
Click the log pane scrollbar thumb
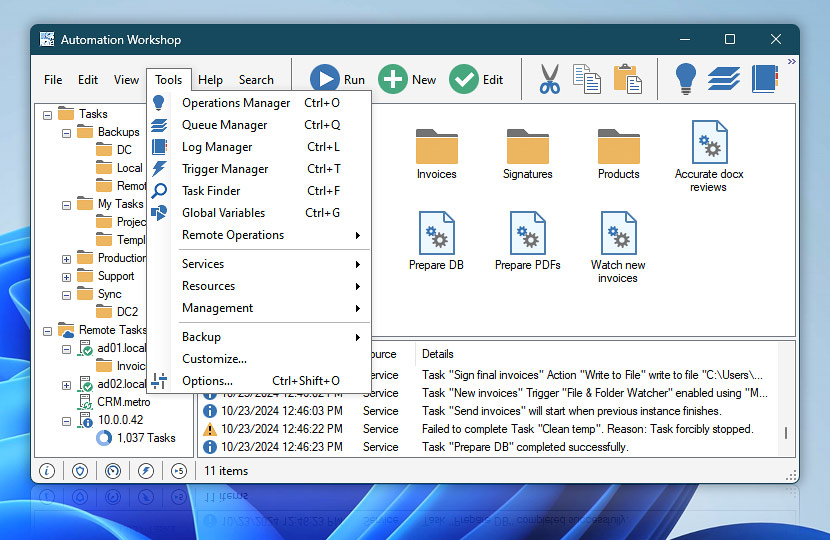(786, 433)
